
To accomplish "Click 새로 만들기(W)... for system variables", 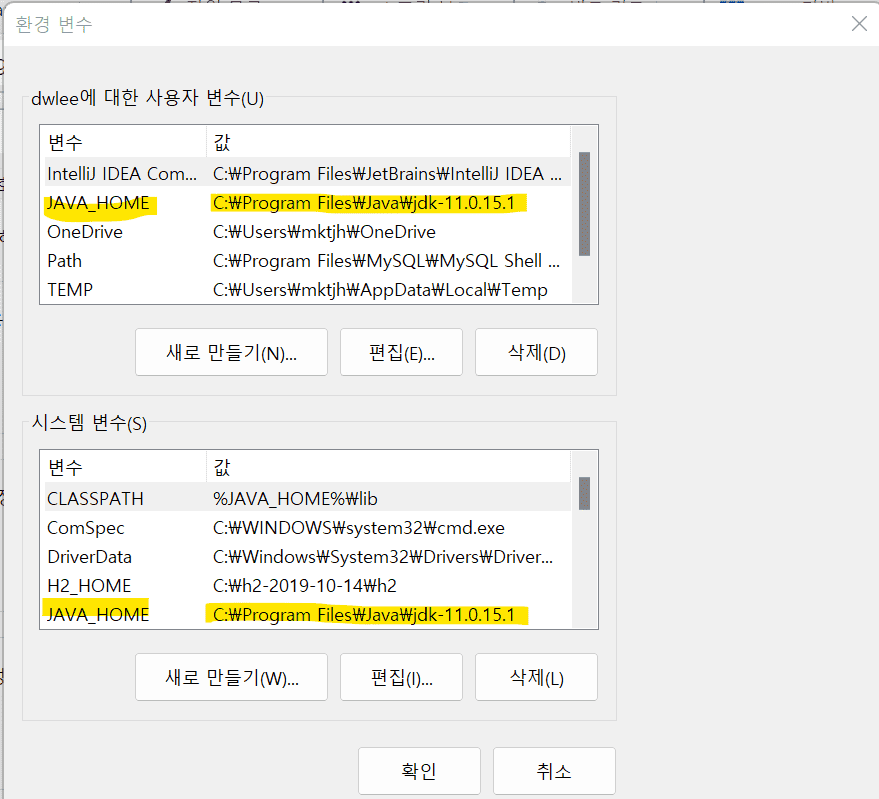I will pyautogui.click(x=231, y=677).
